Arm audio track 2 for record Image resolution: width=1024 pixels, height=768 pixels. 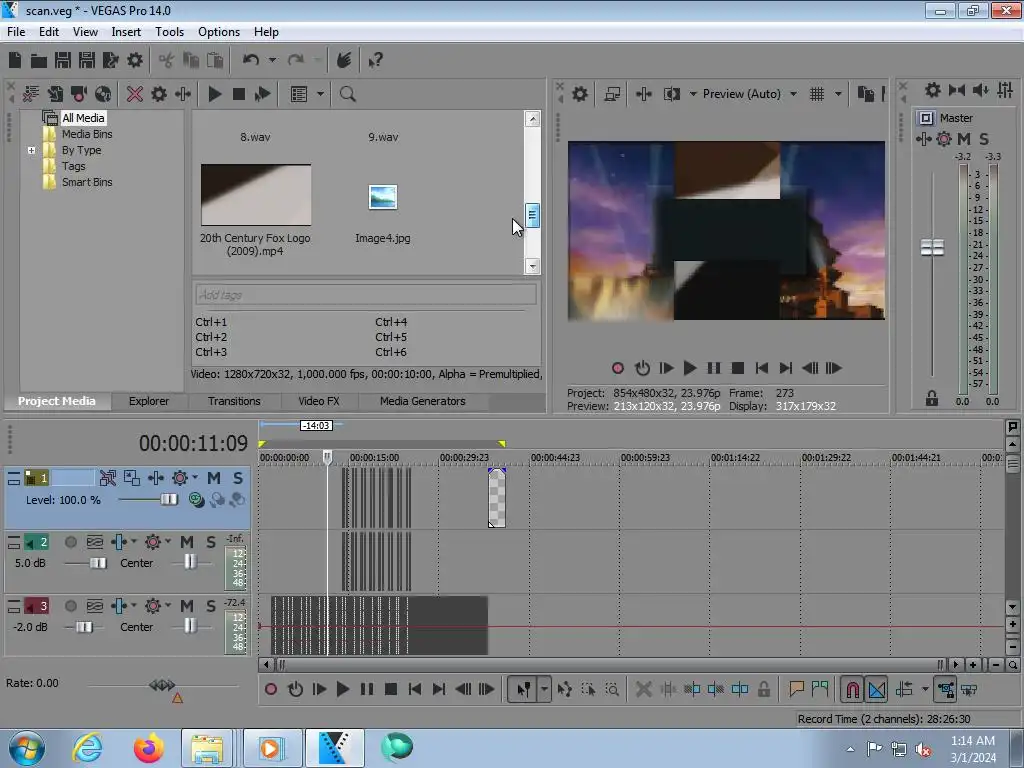tap(71, 542)
